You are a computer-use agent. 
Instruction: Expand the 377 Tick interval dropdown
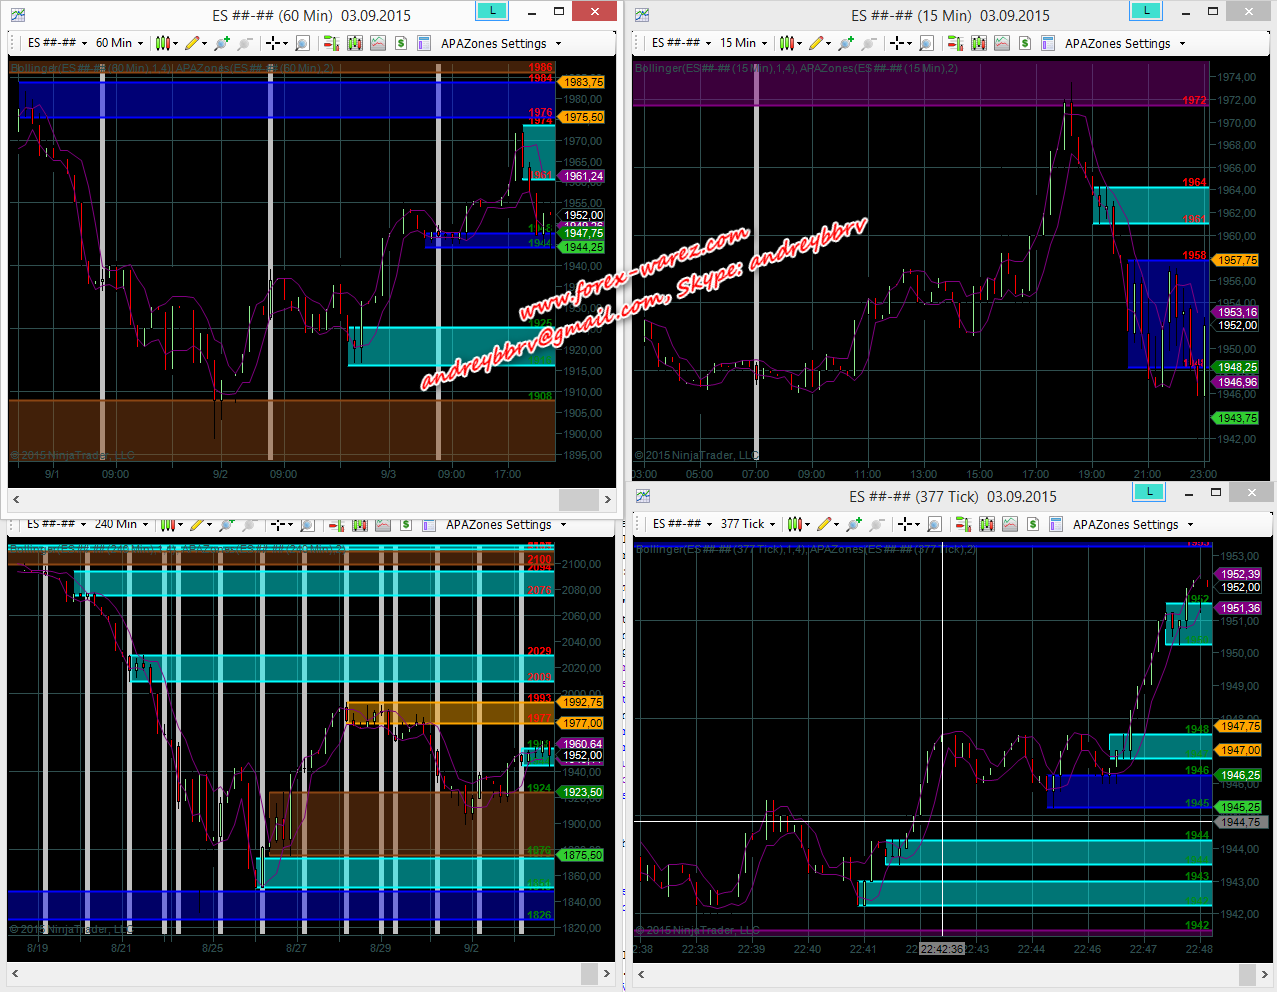tap(748, 524)
